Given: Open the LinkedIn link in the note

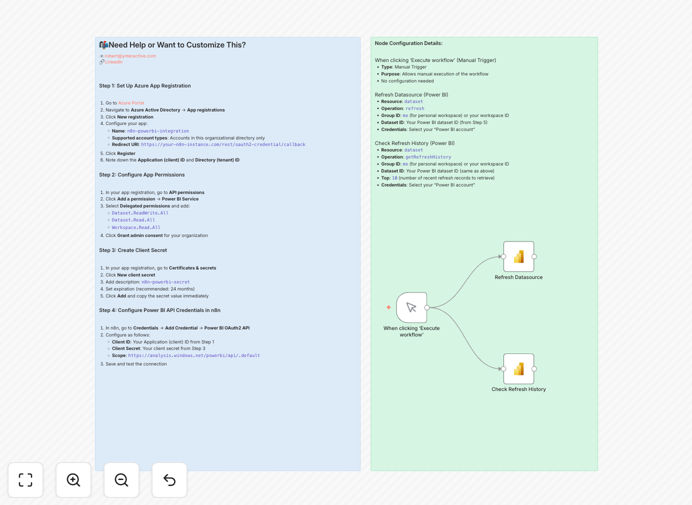Looking at the screenshot, I should click(x=113, y=62).
